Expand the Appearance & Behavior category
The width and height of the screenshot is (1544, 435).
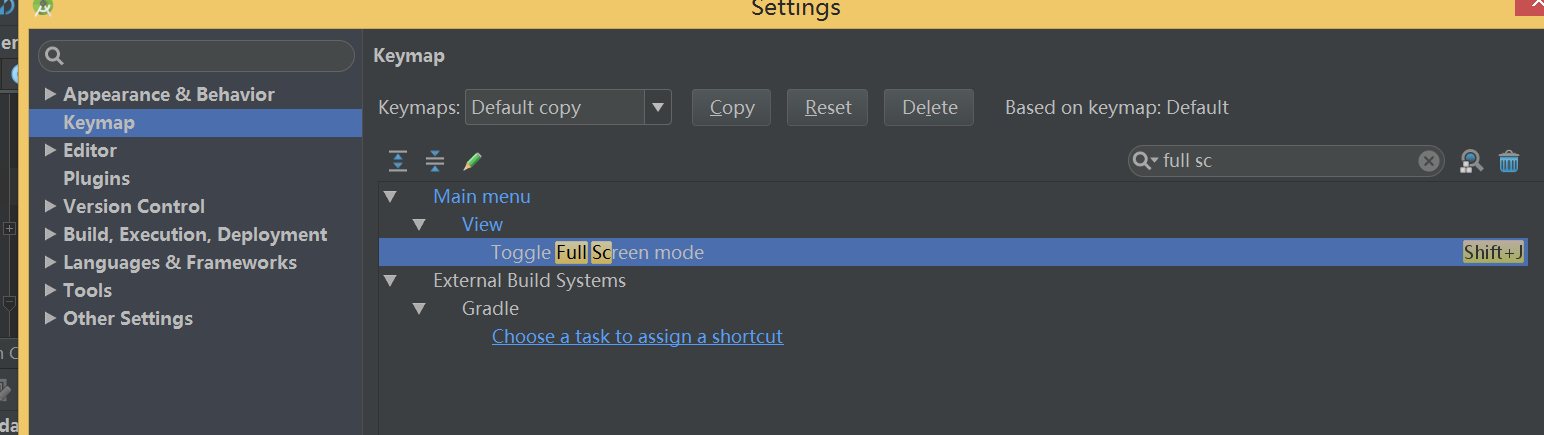(51, 95)
